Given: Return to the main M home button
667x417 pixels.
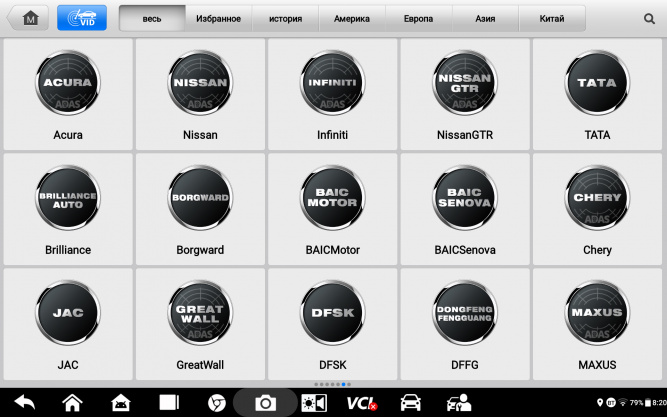Looking at the screenshot, I should 28,18.
